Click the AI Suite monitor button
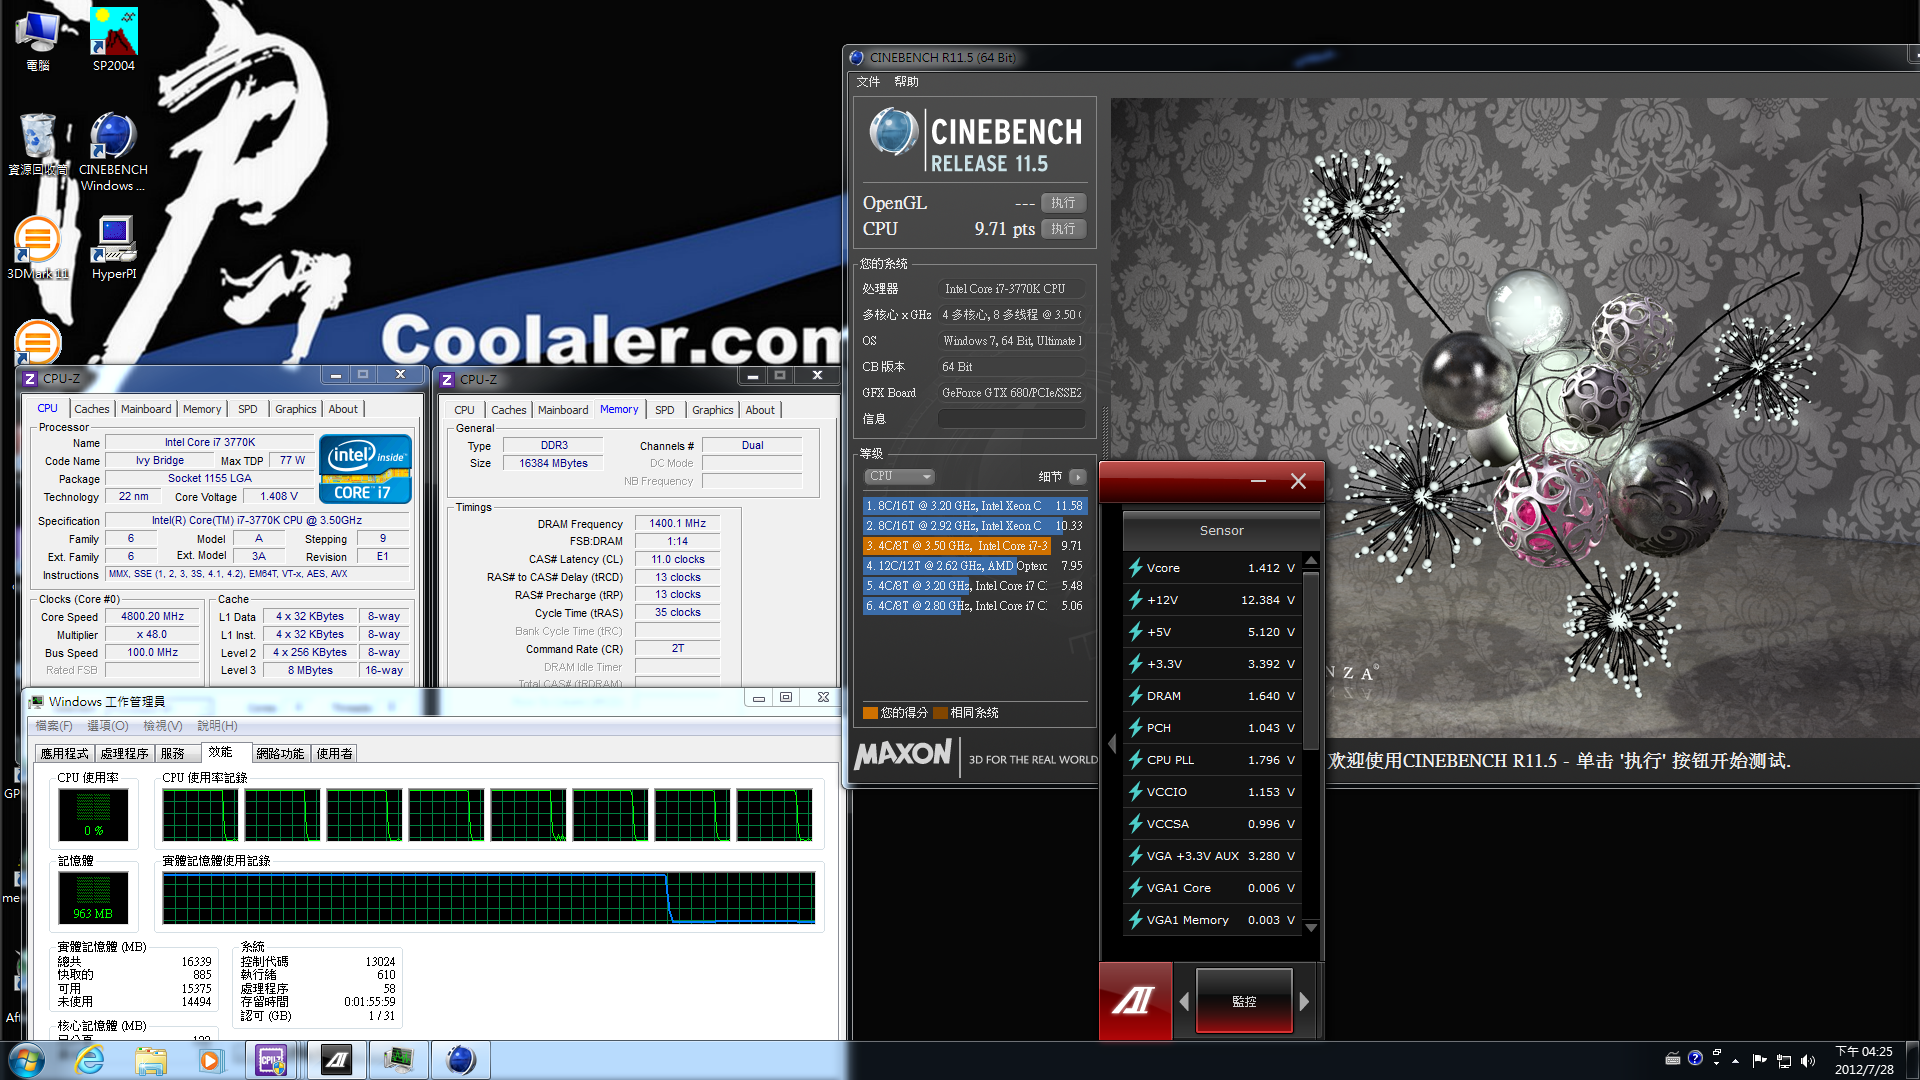The image size is (1920, 1080). pos(1244,1001)
